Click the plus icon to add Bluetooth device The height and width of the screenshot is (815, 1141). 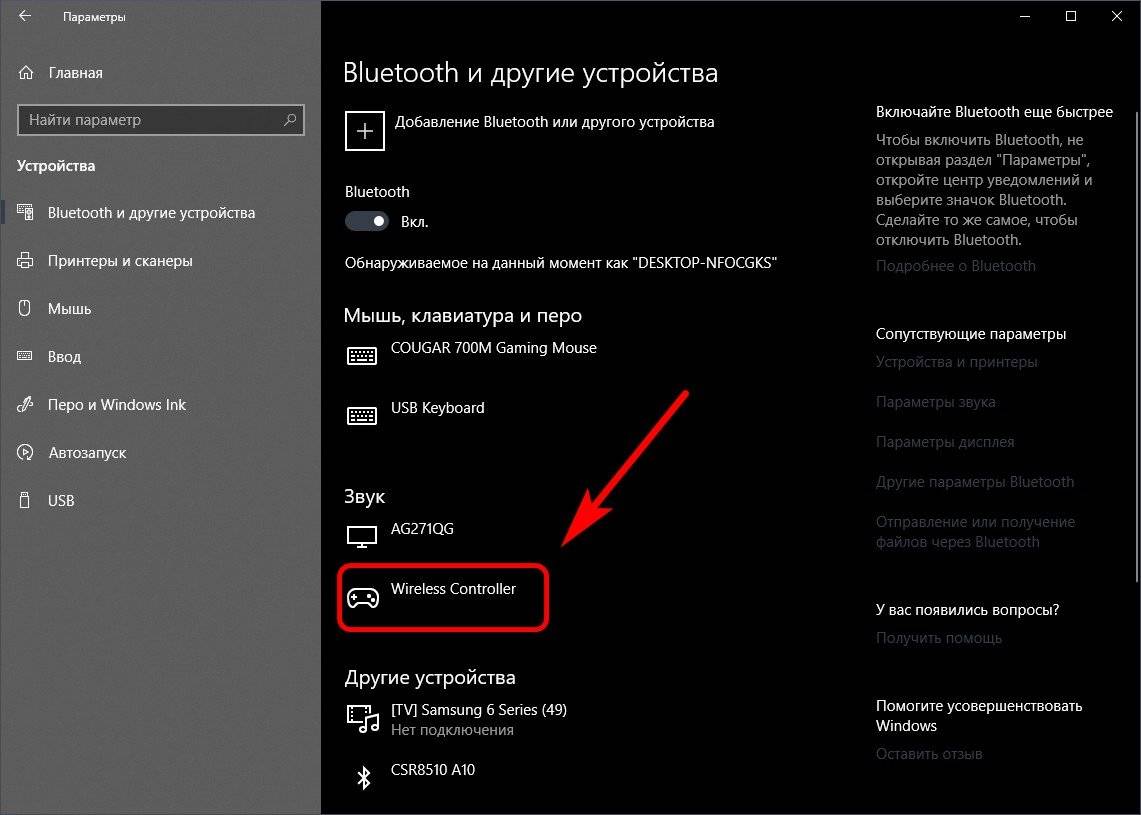[365, 131]
